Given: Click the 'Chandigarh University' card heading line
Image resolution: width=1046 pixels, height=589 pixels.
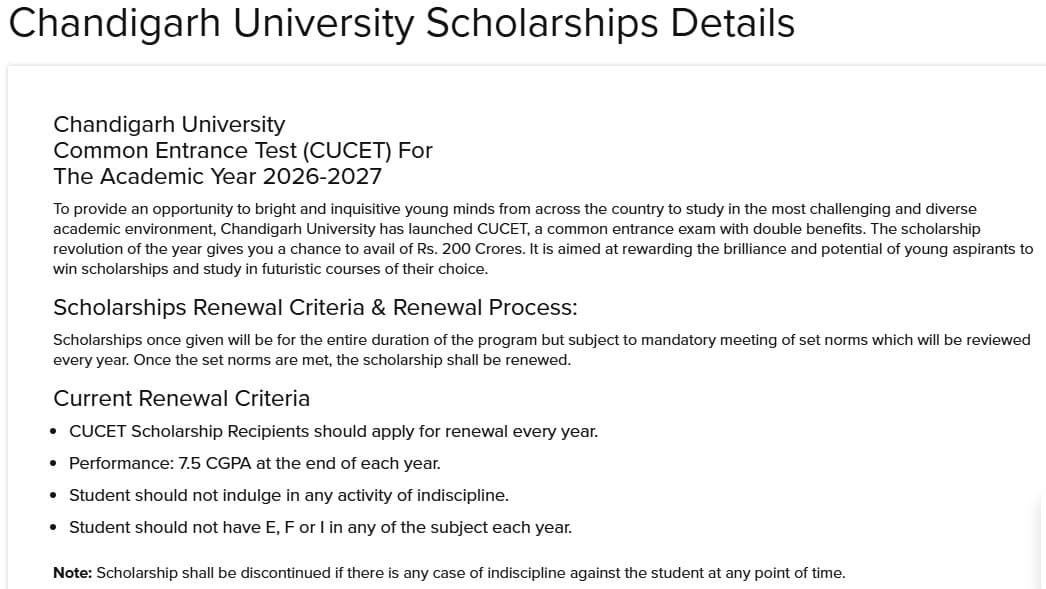Looking at the screenshot, I should 169,124.
